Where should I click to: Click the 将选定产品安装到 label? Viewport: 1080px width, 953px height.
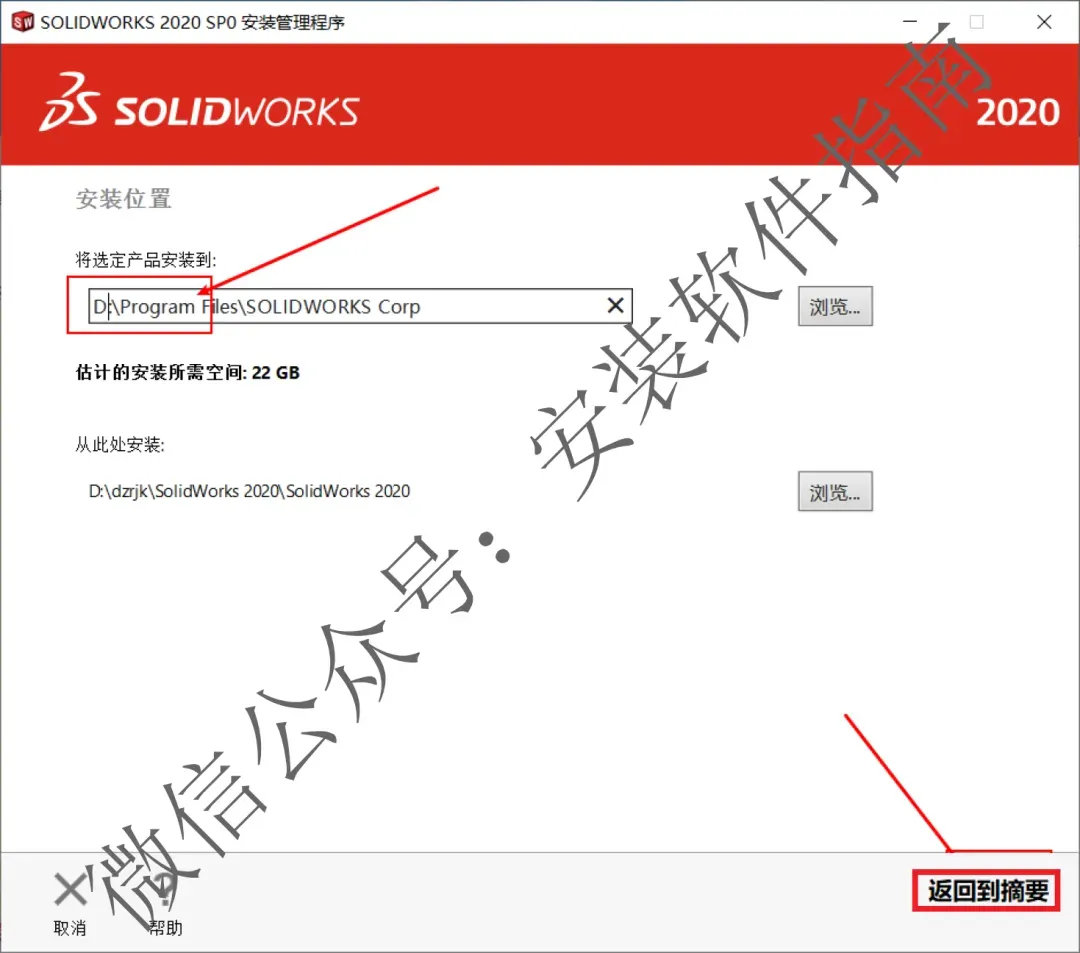[x=145, y=260]
